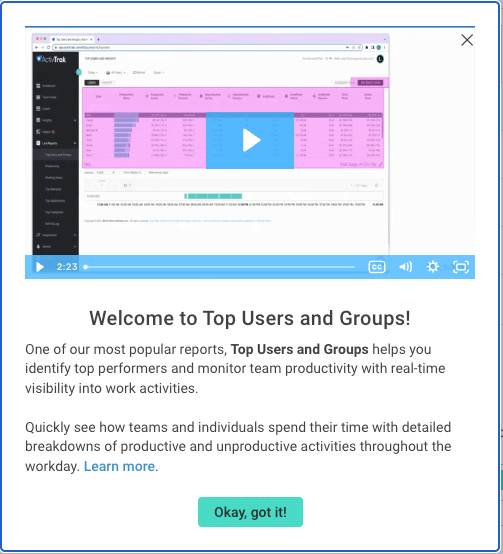Open the Today date dropdown in preview
Viewport: 503px width, 554px height.
93,72
